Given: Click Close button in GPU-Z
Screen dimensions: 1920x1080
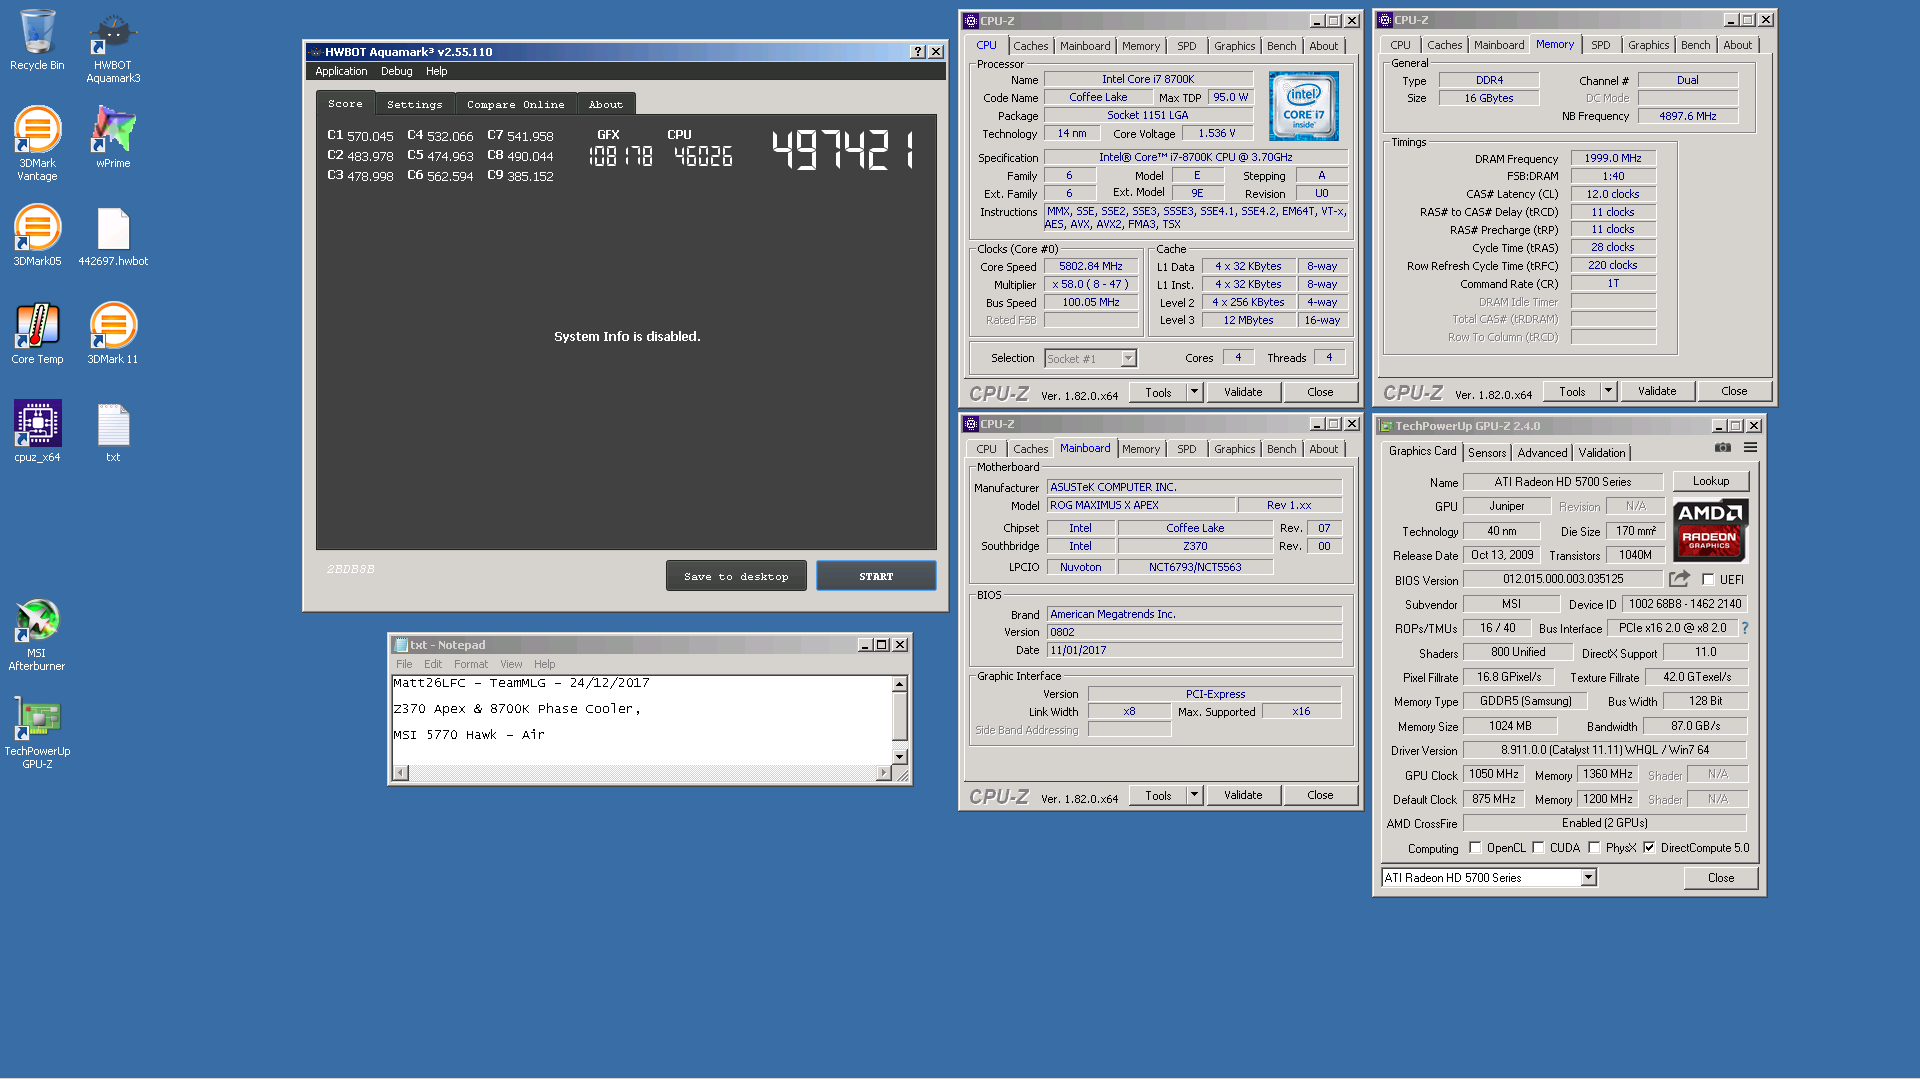Looking at the screenshot, I should tap(1721, 877).
